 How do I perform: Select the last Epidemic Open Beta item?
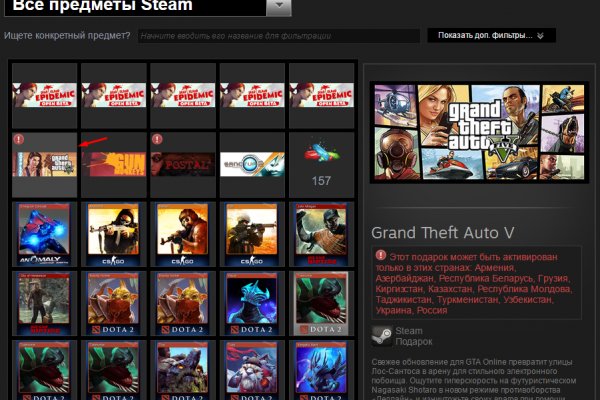click(322, 94)
